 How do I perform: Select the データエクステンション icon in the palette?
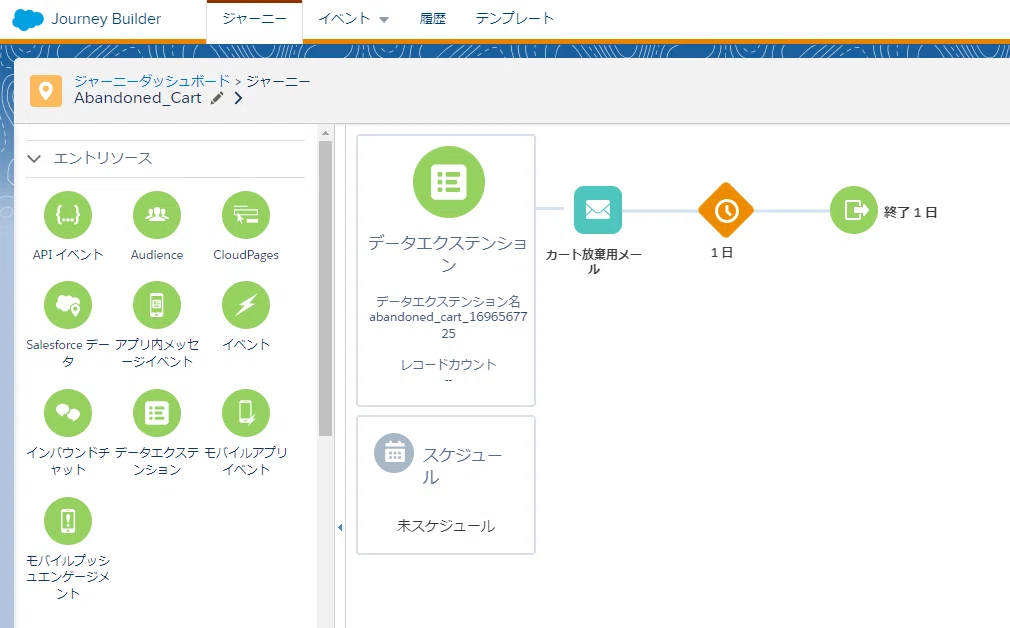point(157,413)
